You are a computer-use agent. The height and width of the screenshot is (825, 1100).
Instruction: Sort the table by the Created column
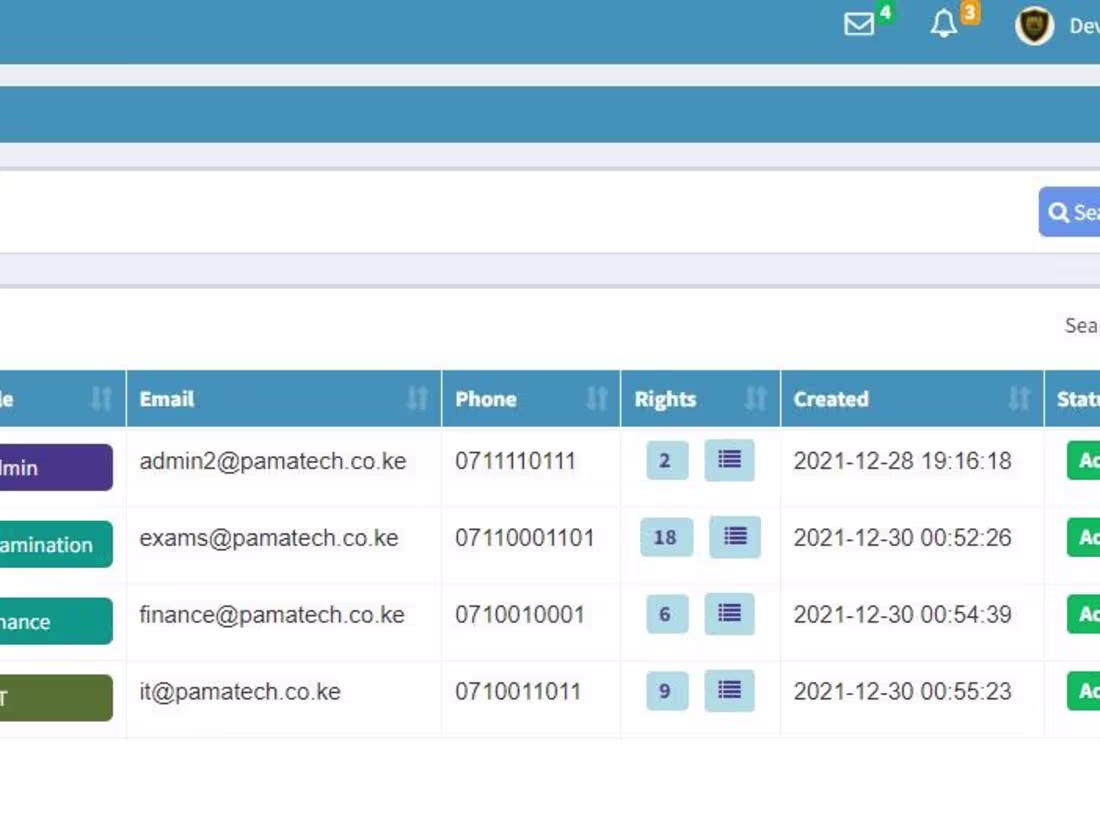[1020, 397]
